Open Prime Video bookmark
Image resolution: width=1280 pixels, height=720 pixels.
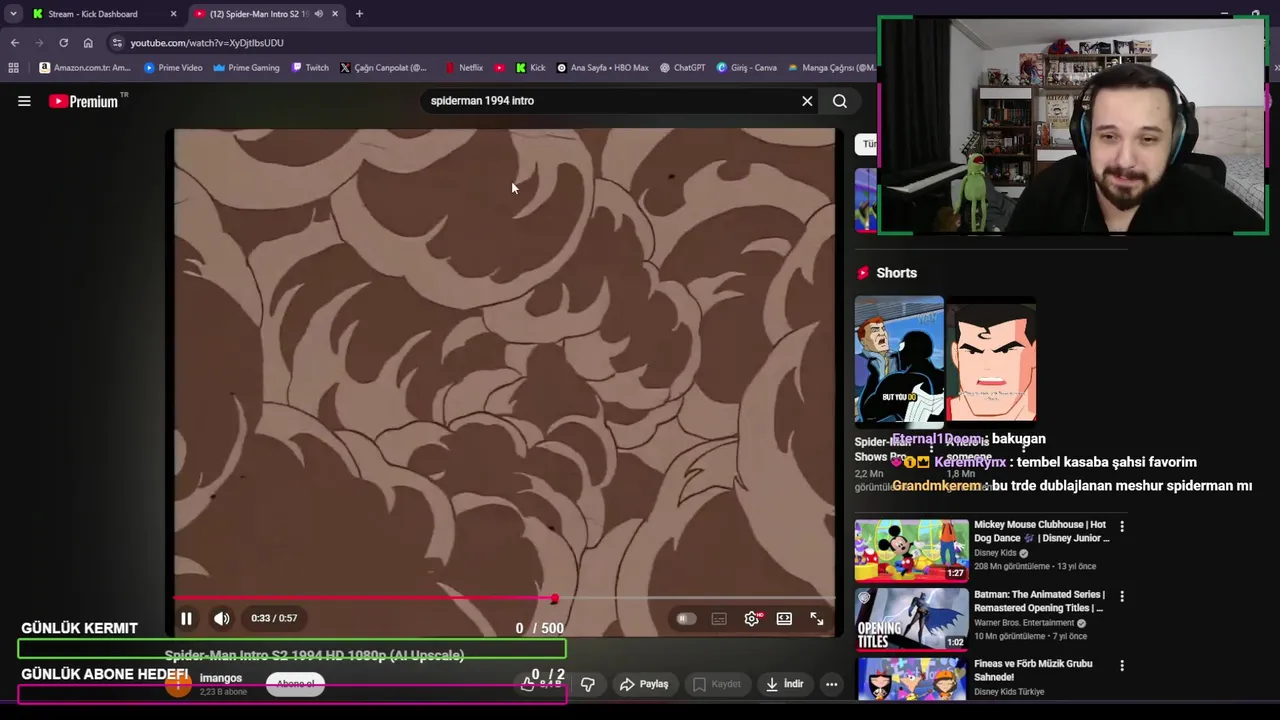point(173,68)
